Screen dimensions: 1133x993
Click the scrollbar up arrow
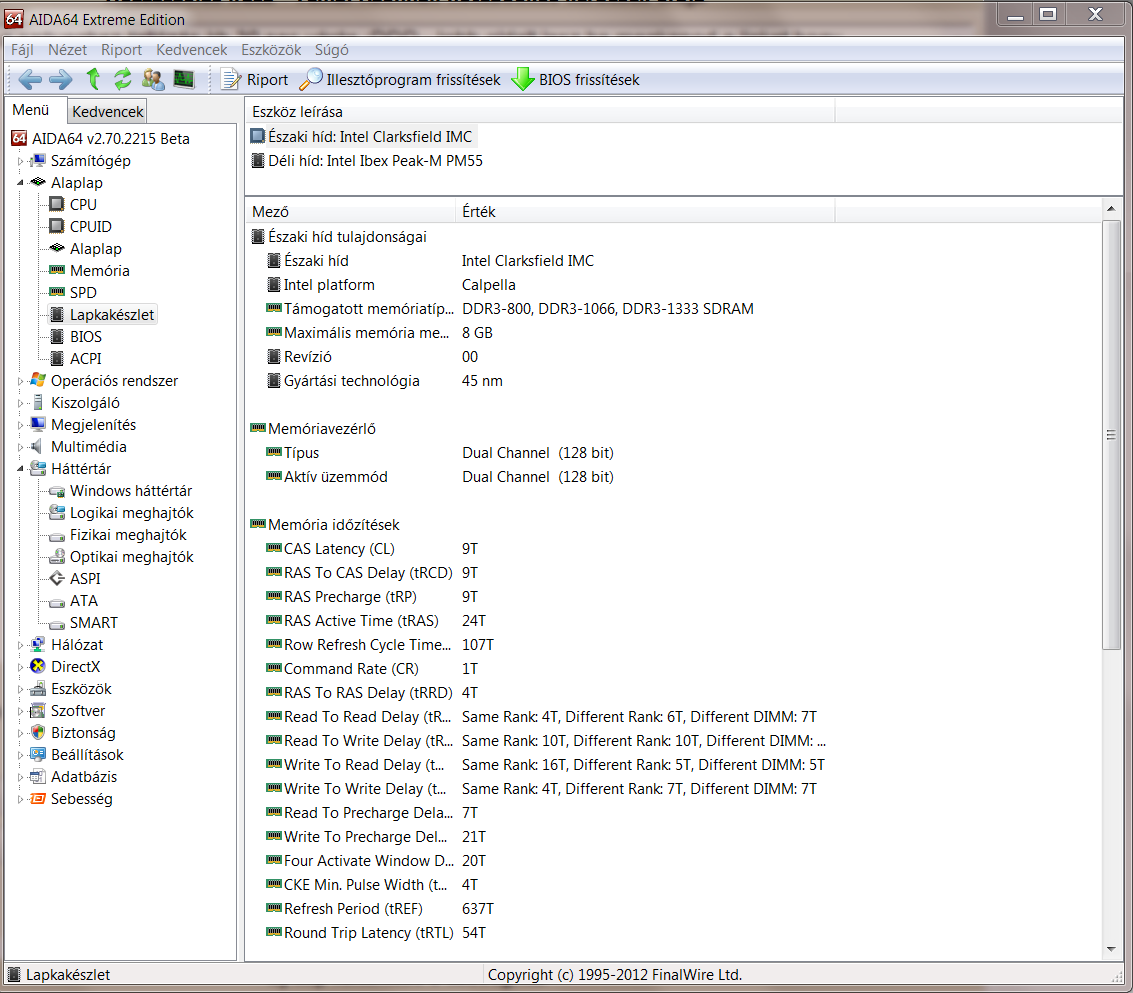click(1111, 209)
